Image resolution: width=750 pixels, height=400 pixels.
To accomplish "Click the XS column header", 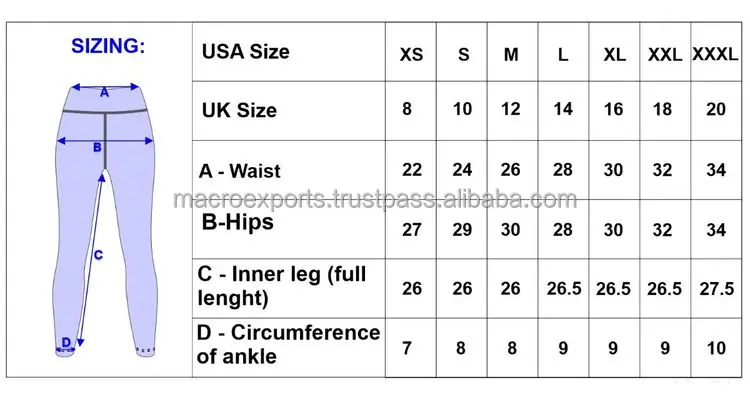I will pyautogui.click(x=411, y=54).
